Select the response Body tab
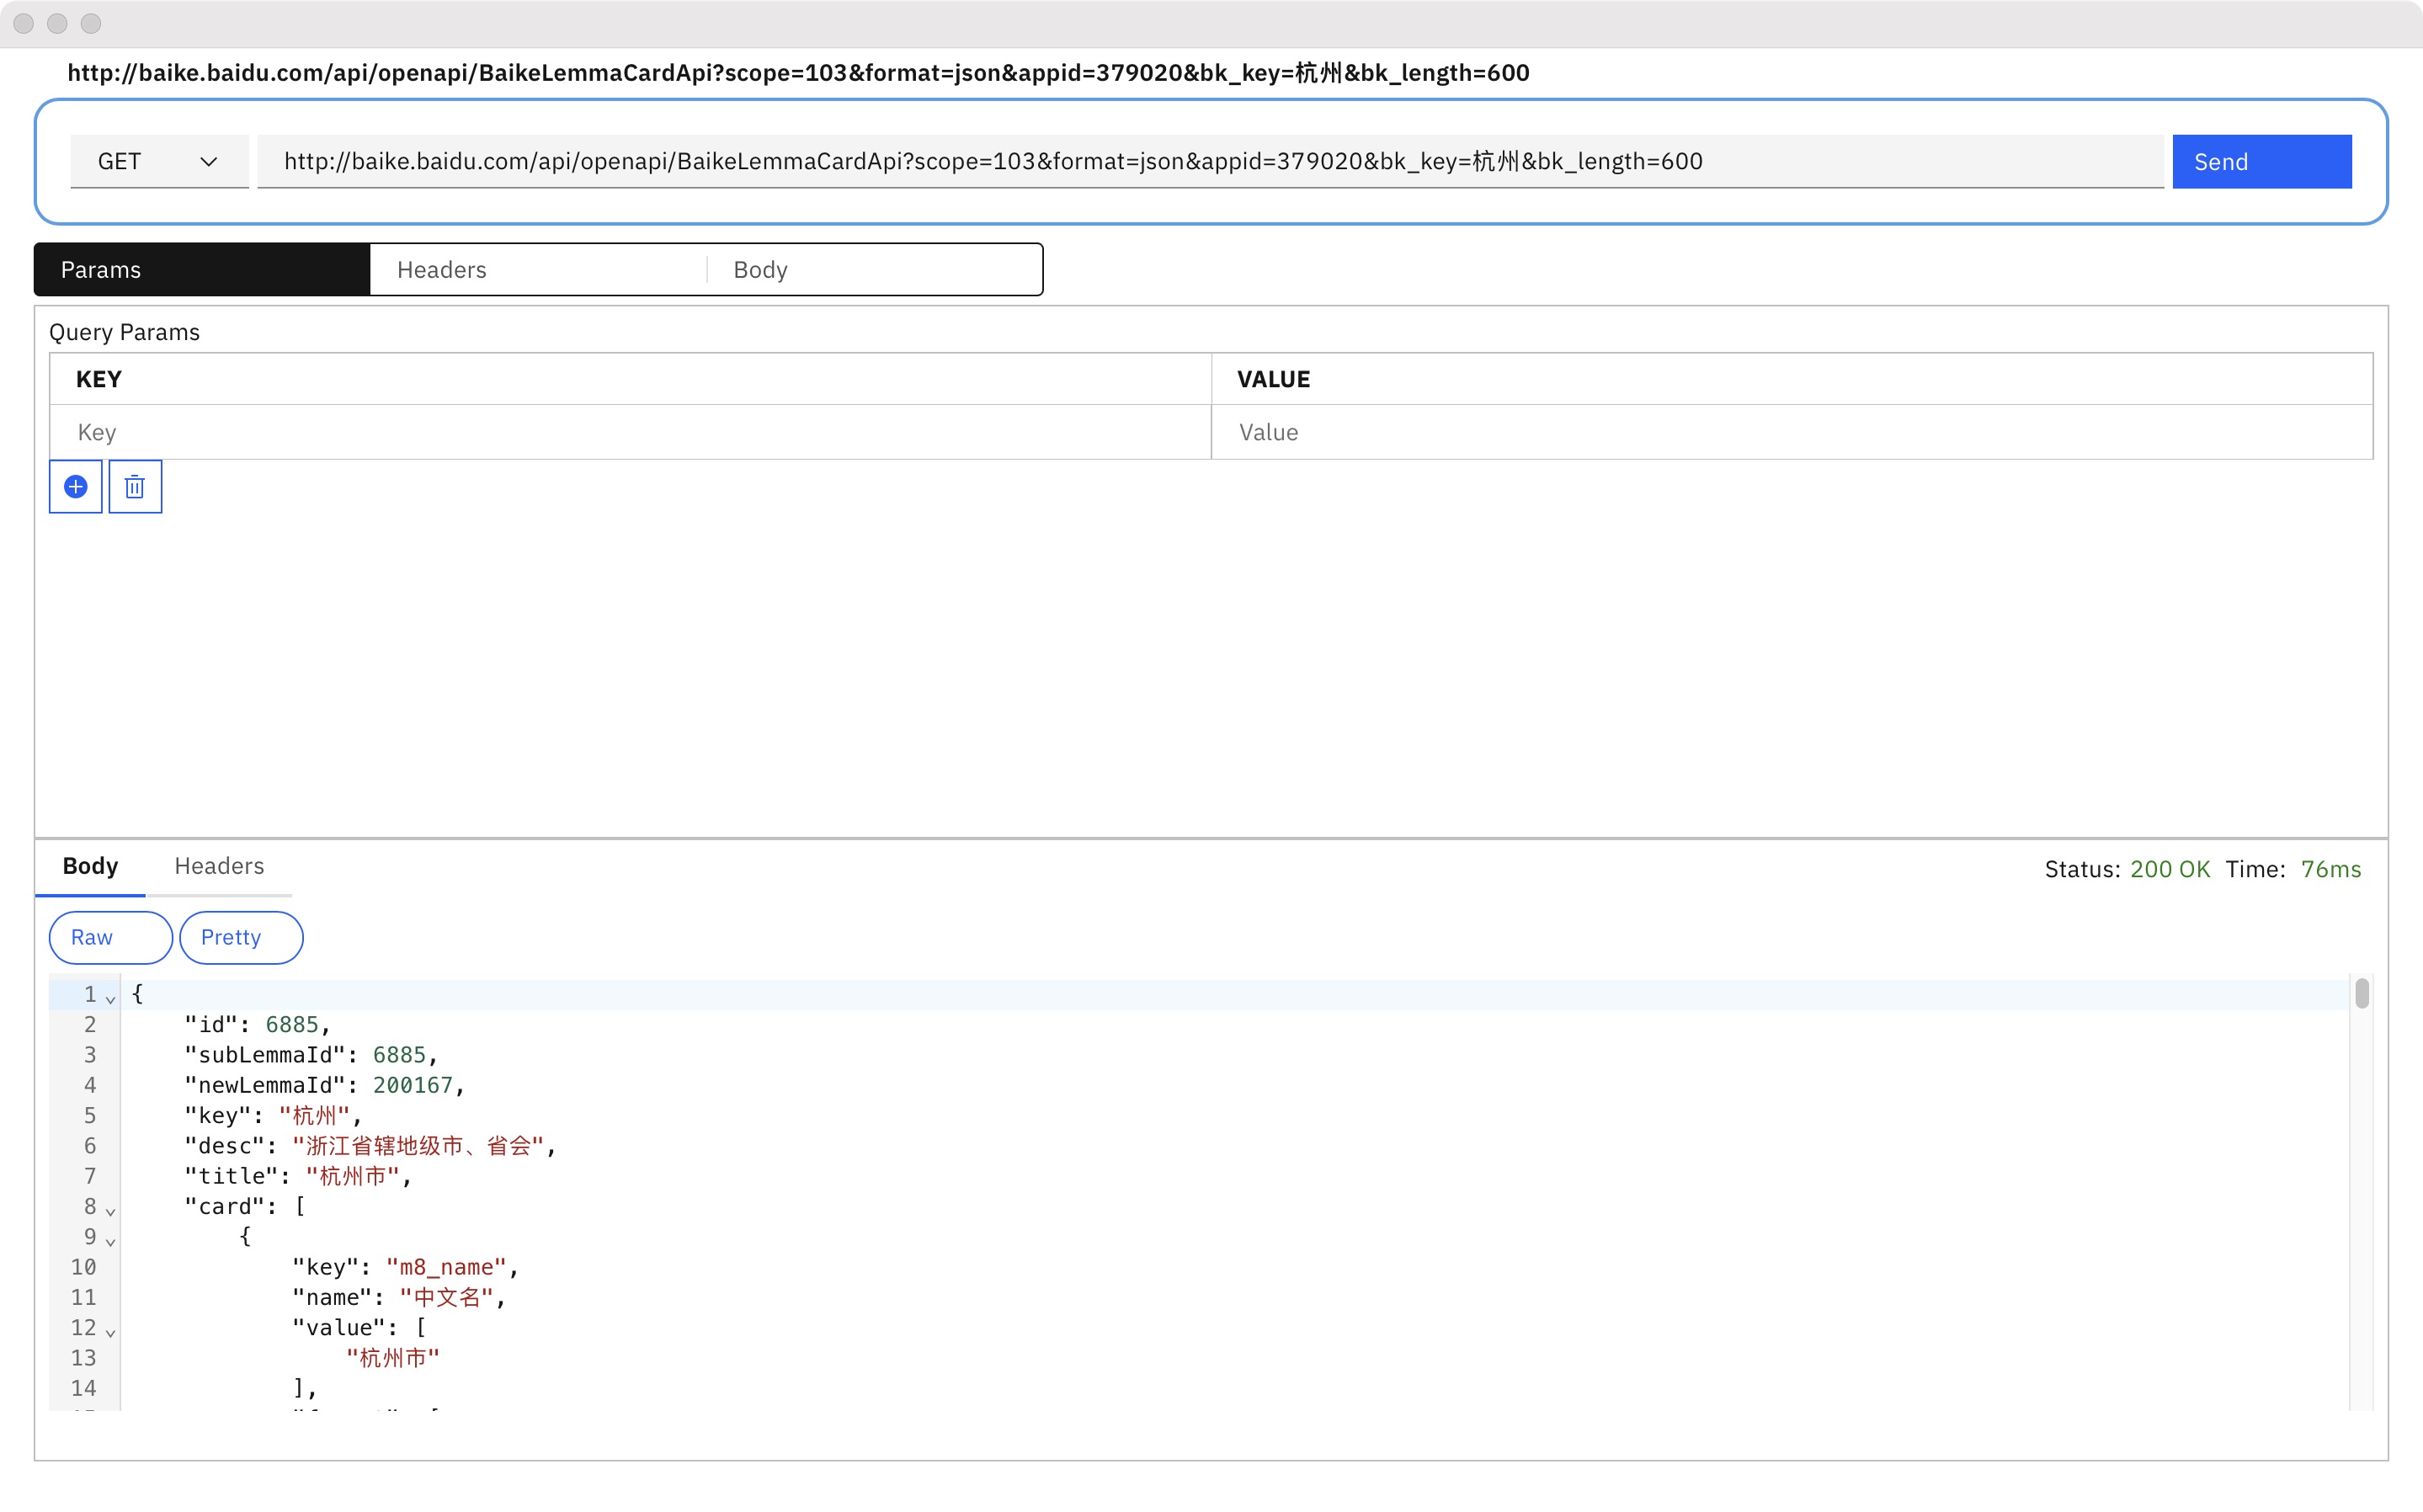 click(x=90, y=866)
